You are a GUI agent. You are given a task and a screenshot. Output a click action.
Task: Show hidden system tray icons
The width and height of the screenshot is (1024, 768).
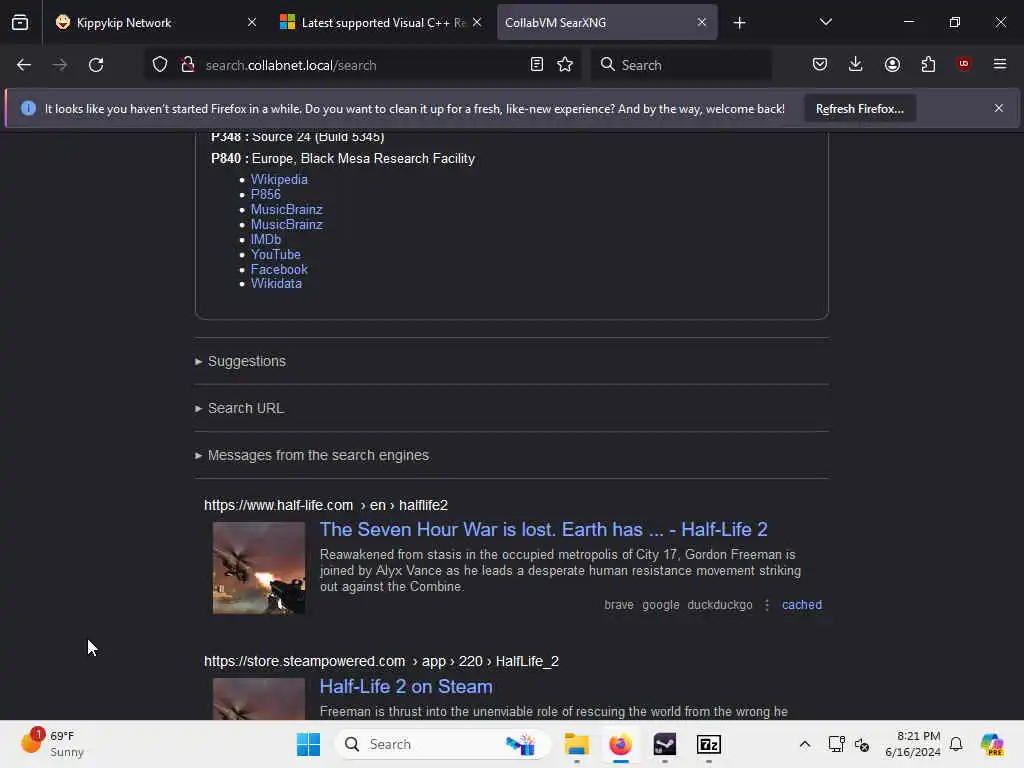[x=805, y=744]
